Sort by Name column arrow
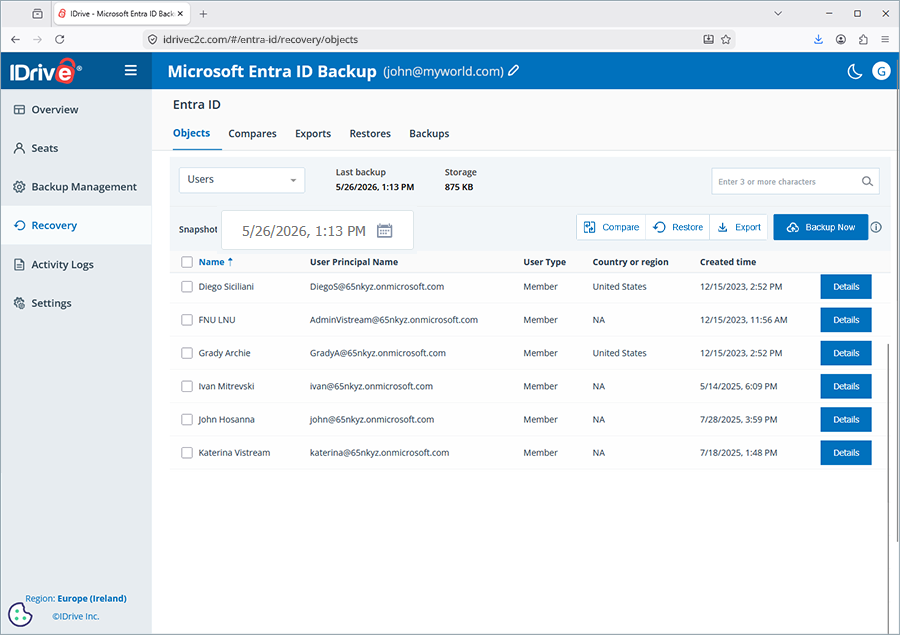This screenshot has width=900, height=635. [x=230, y=262]
